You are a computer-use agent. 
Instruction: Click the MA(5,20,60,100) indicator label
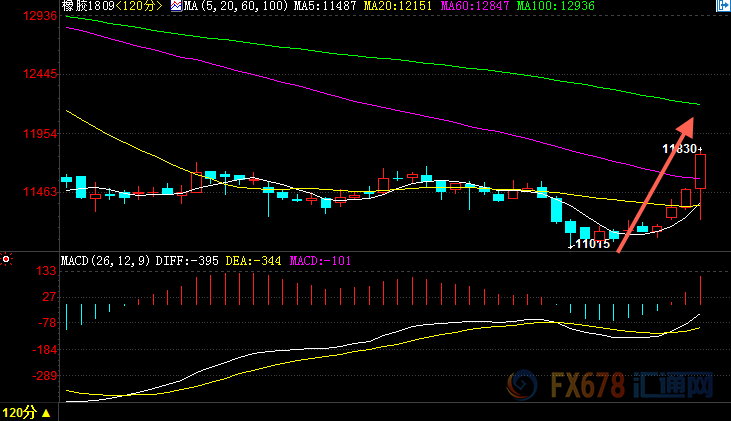236,6
